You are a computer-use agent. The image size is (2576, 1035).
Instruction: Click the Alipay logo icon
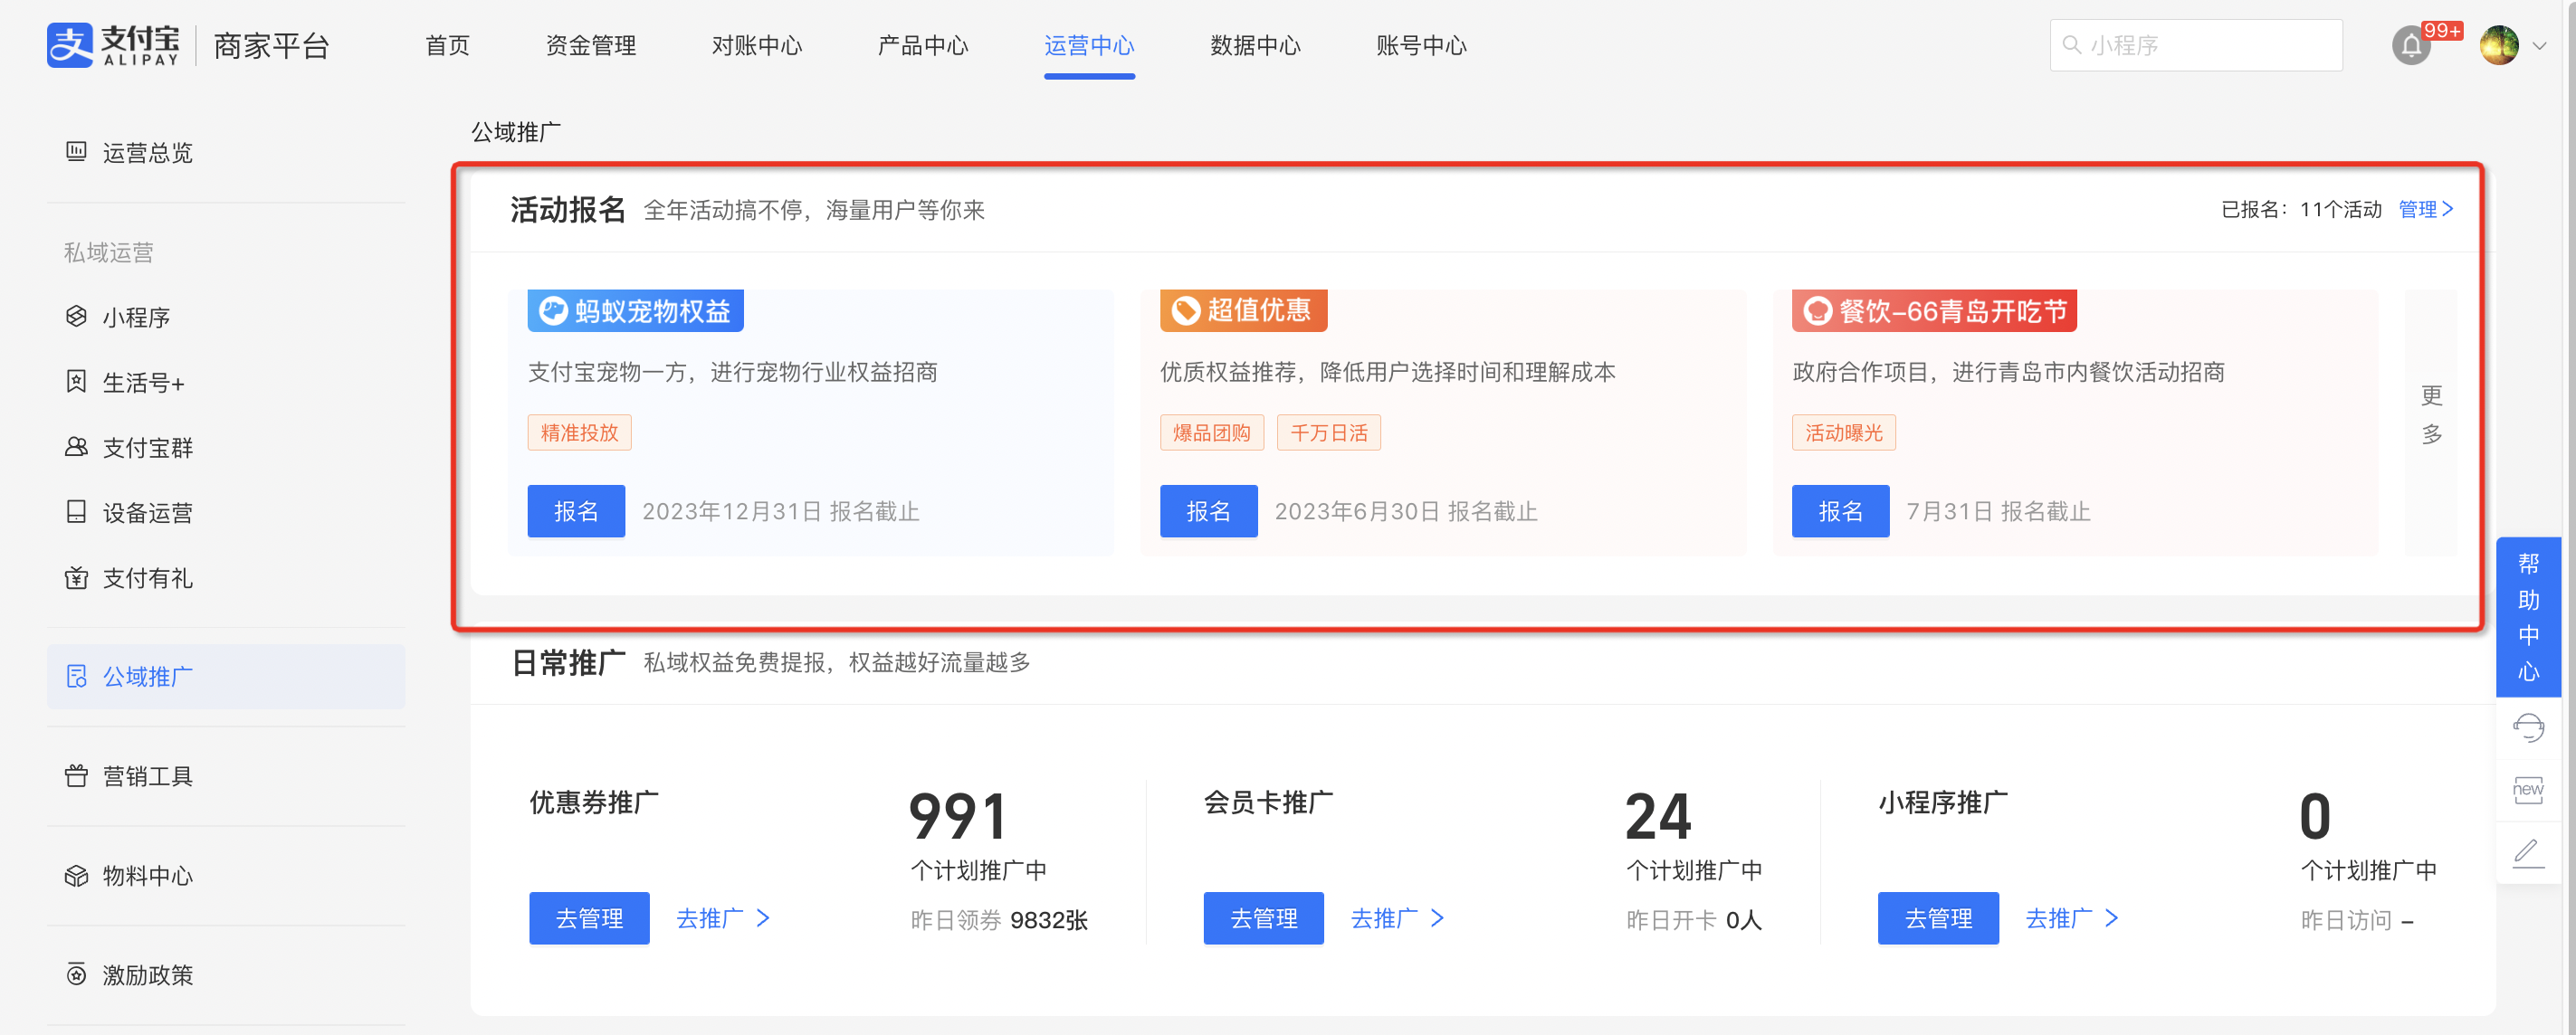(x=70, y=45)
